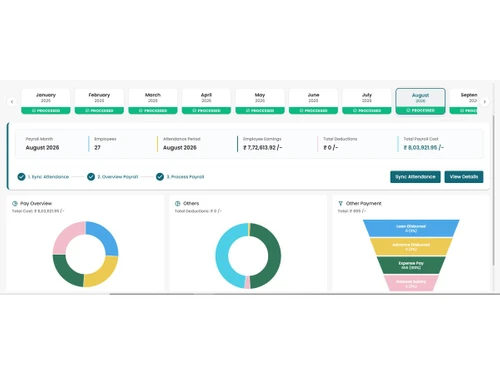Viewport: 500px width, 375px height.
Task: Select the February month card
Action: pos(99,101)
